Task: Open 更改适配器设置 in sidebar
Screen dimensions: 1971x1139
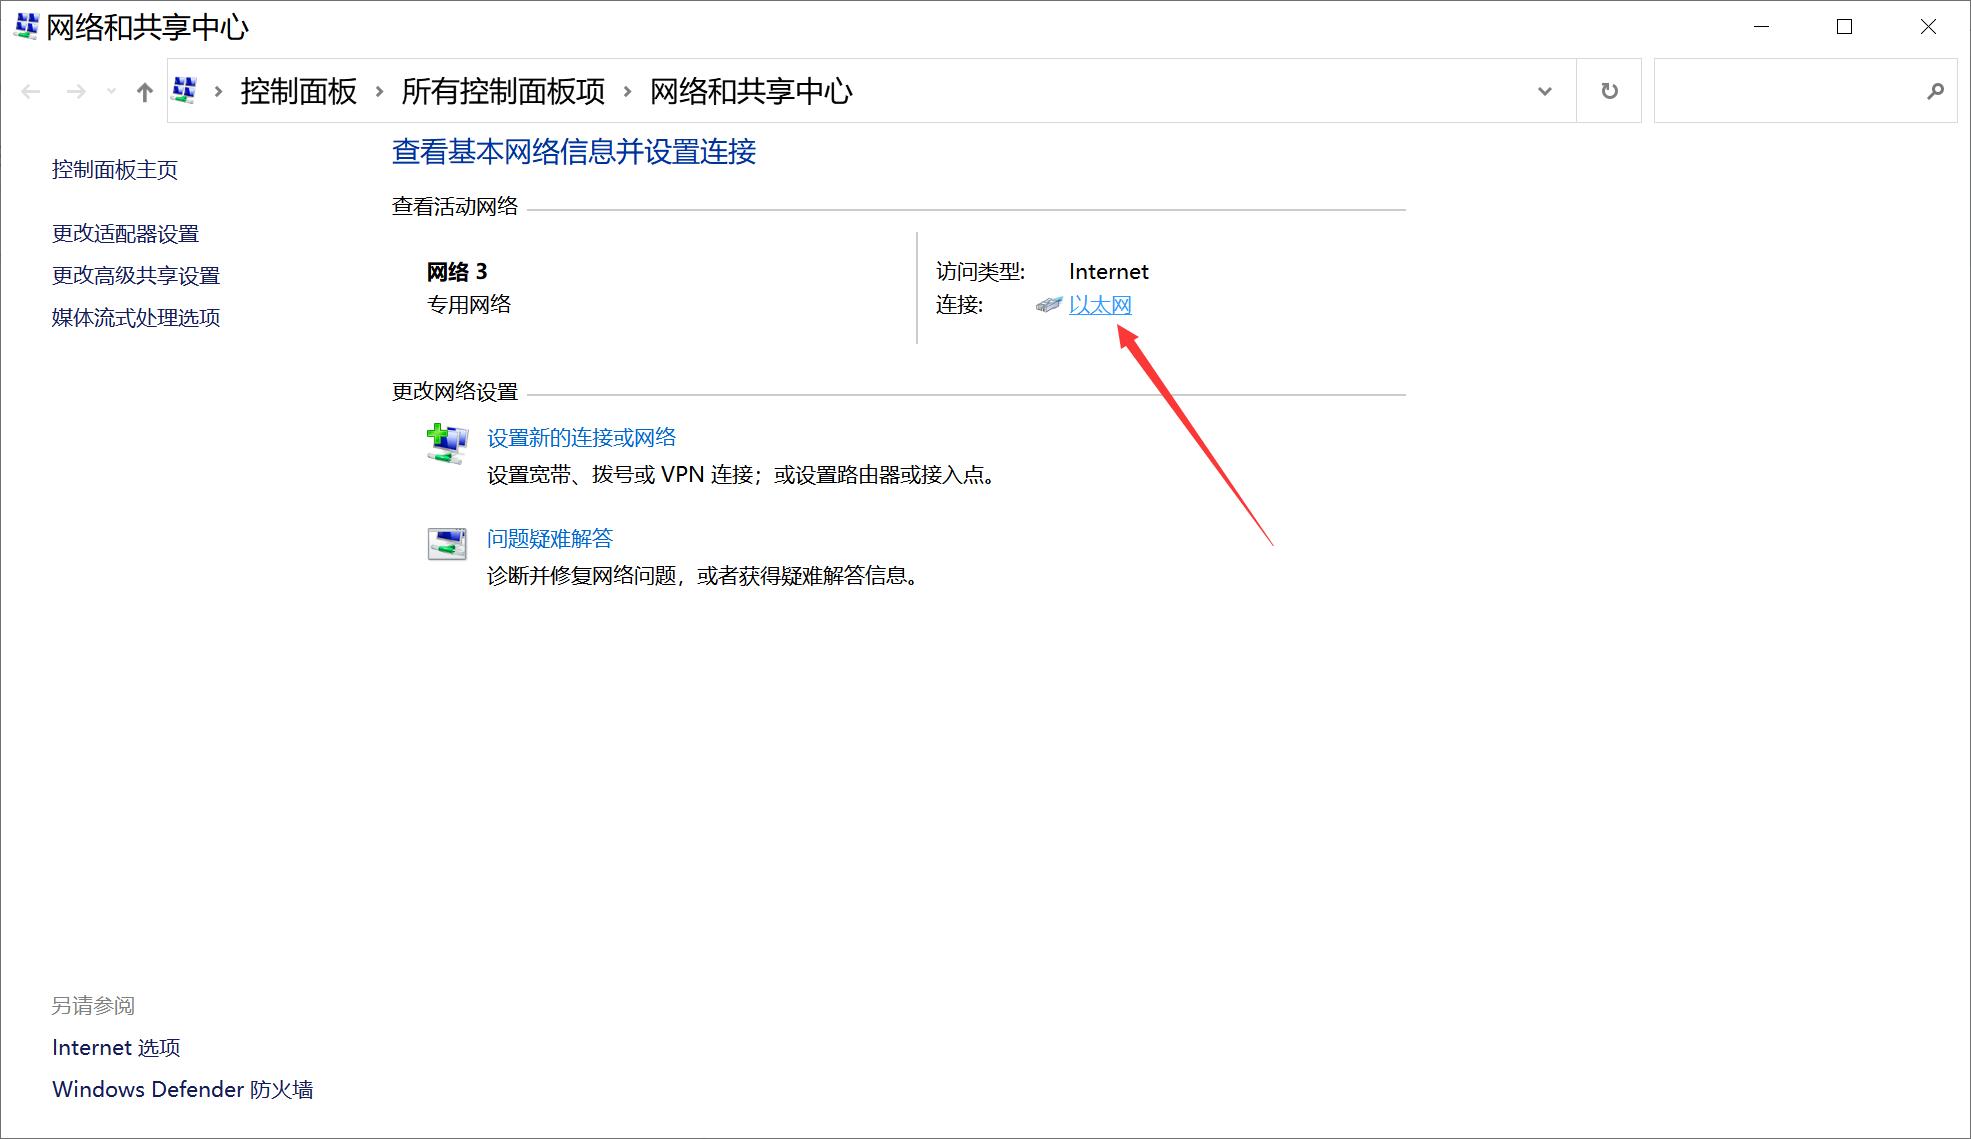Action: pos(125,232)
